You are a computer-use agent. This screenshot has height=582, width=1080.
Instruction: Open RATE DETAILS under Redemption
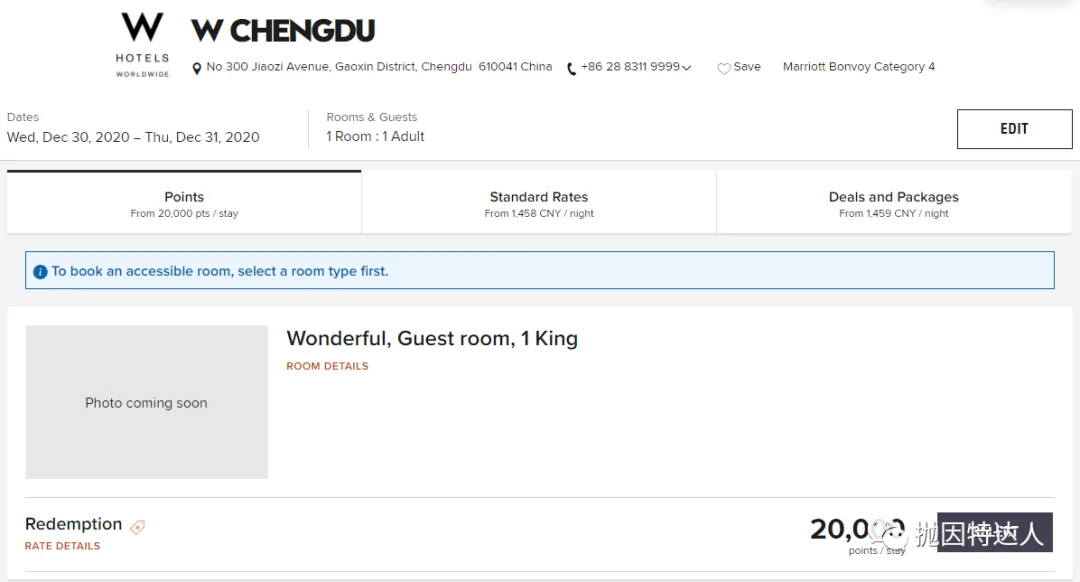click(x=63, y=546)
